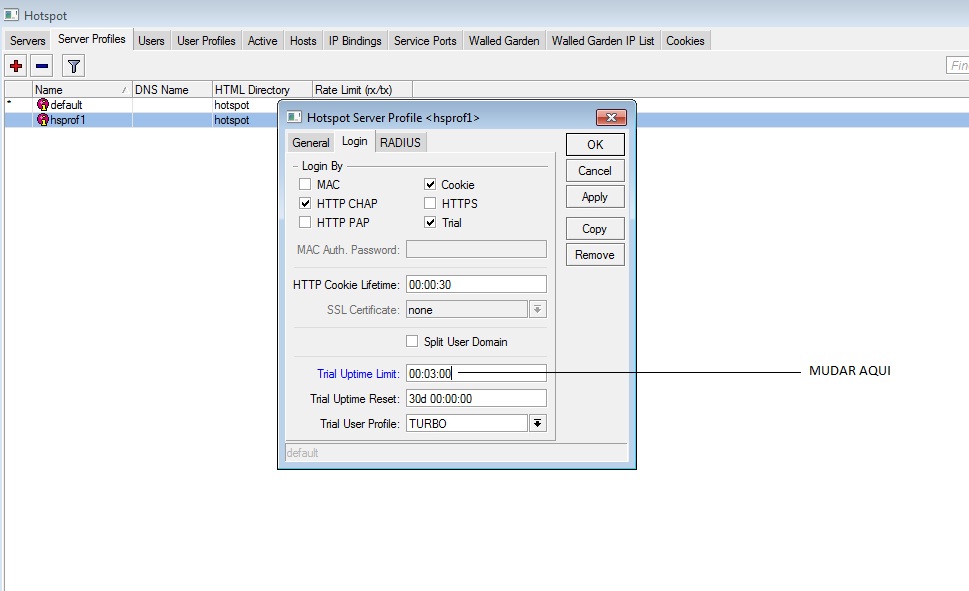Screen dimensions: 969x591
Task: Select the hsprof1 profile name cell
Action: (68, 119)
